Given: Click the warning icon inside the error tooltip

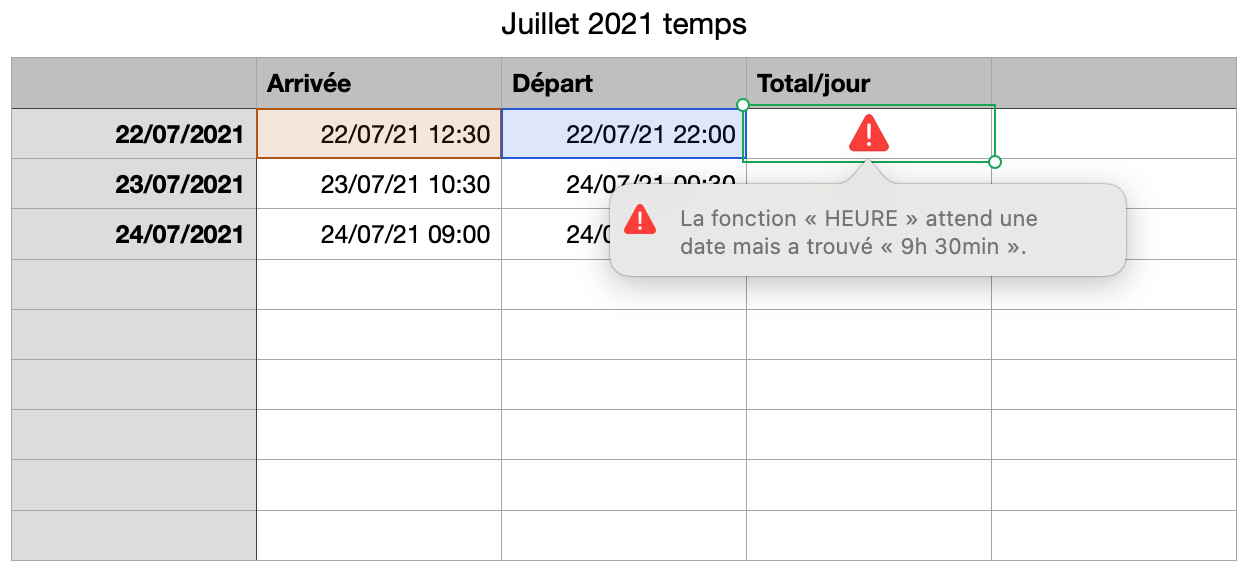Looking at the screenshot, I should click(640, 219).
